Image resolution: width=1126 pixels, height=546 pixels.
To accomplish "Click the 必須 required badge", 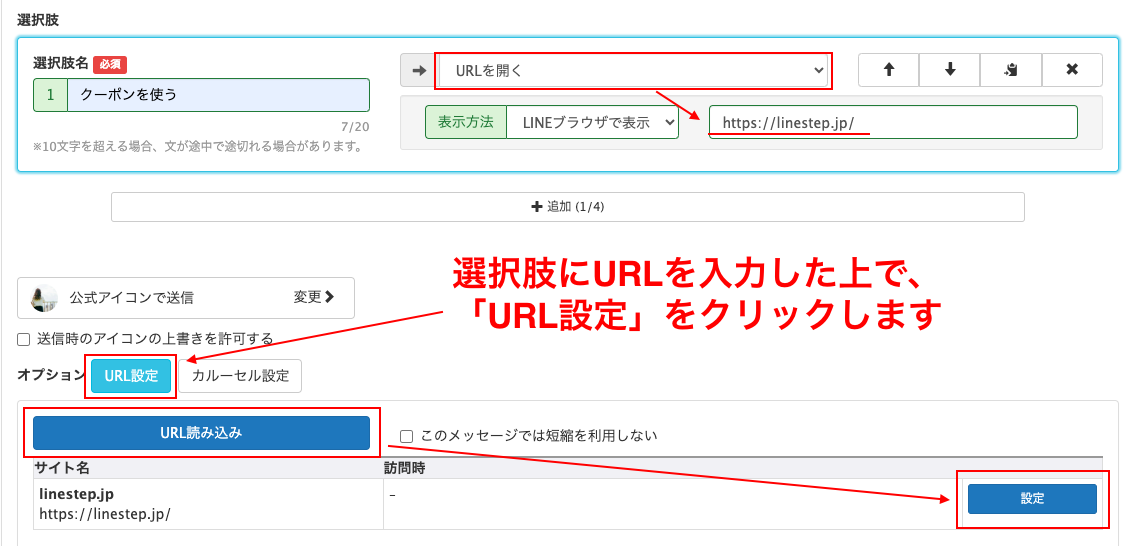I will pyautogui.click(x=110, y=64).
